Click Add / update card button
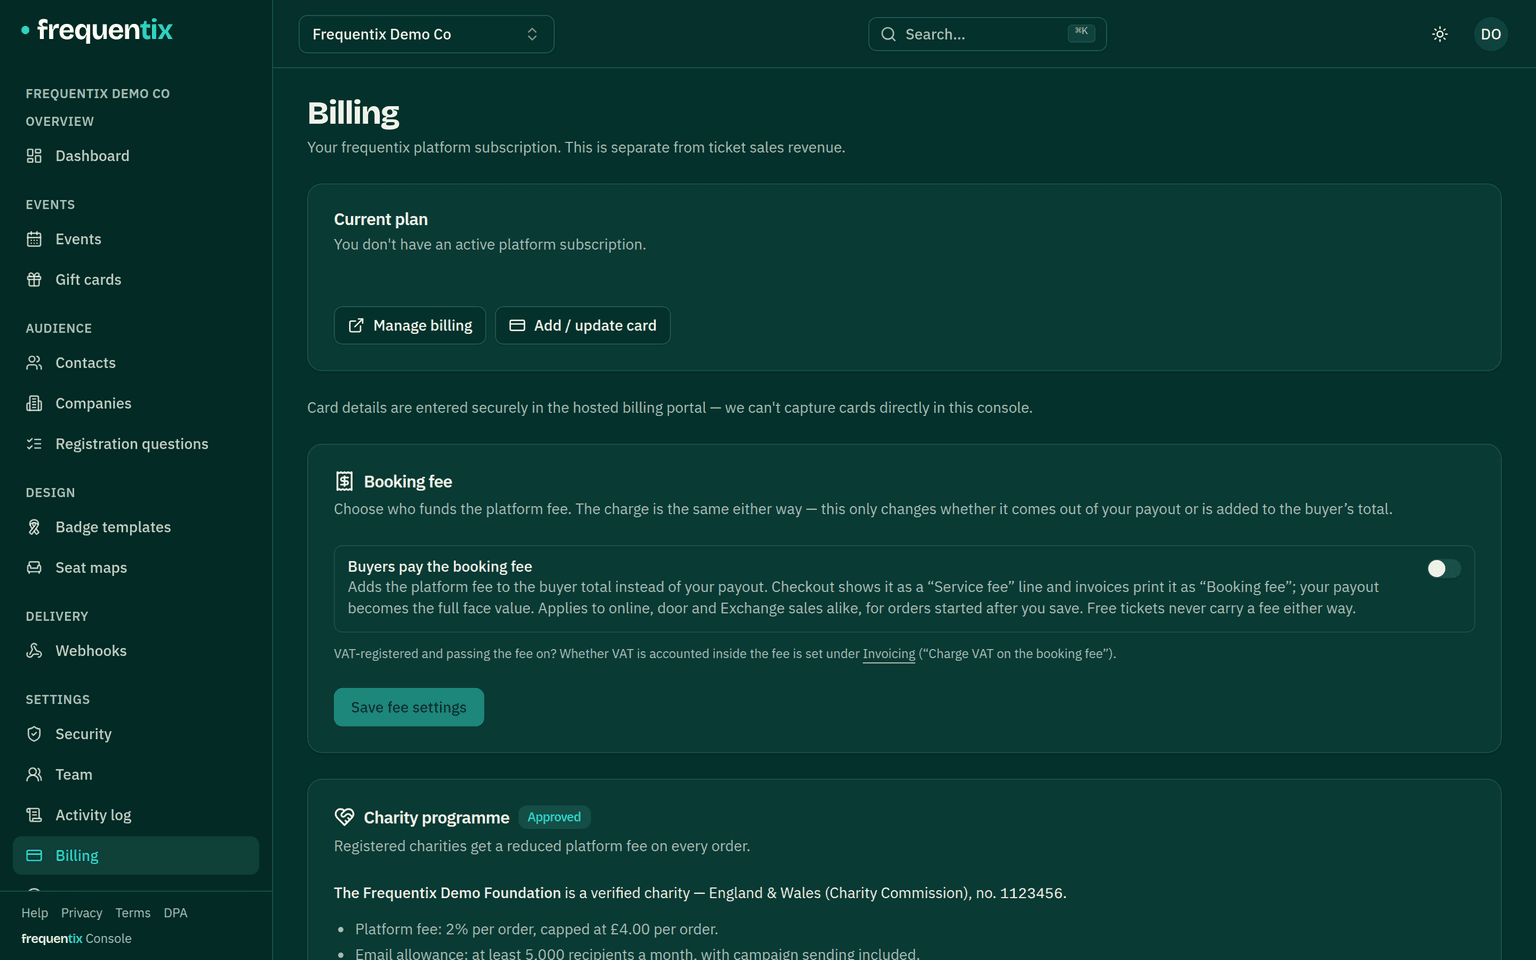Image resolution: width=1536 pixels, height=960 pixels. click(x=583, y=326)
